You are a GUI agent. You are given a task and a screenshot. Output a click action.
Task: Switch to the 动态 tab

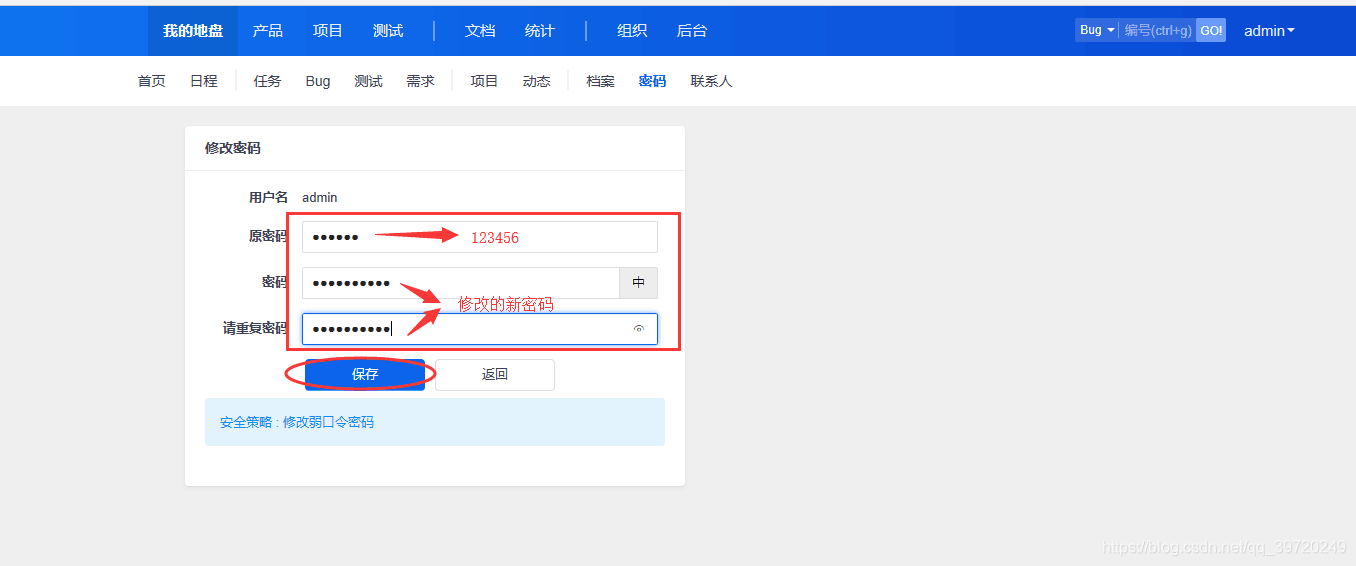tap(537, 81)
